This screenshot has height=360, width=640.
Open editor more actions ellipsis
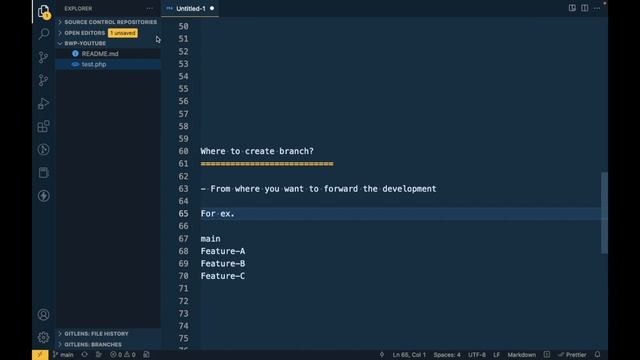(597, 8)
